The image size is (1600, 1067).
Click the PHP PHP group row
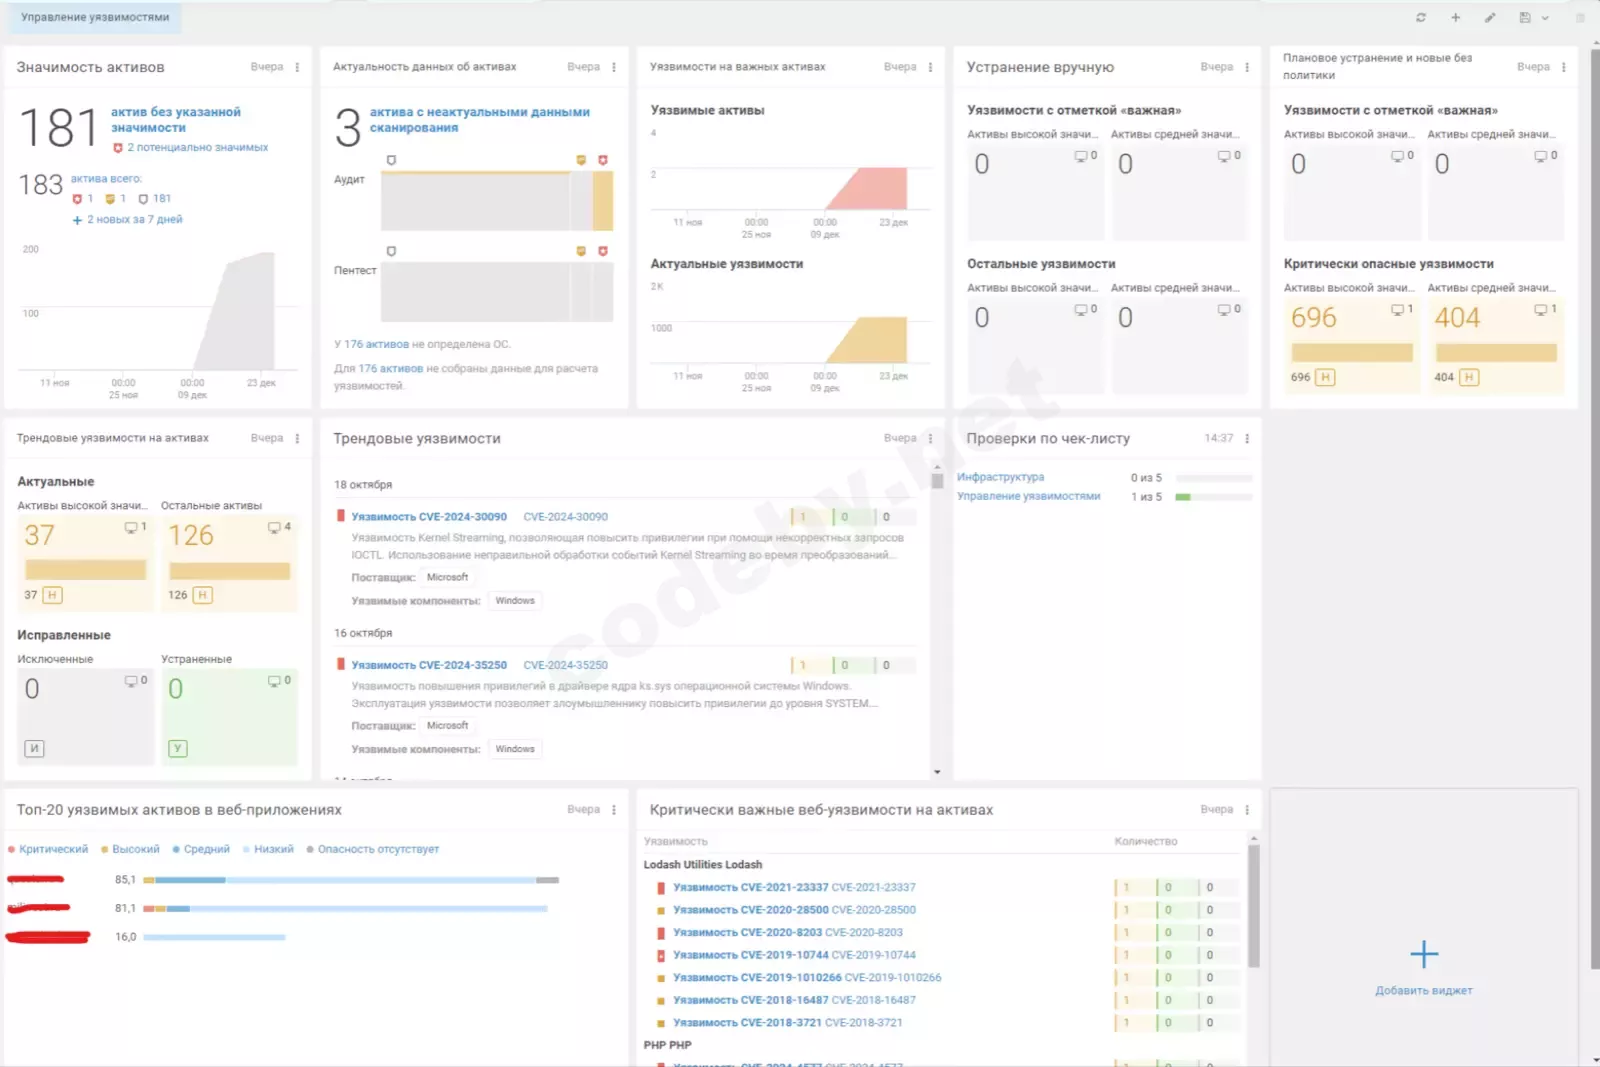click(667, 1045)
